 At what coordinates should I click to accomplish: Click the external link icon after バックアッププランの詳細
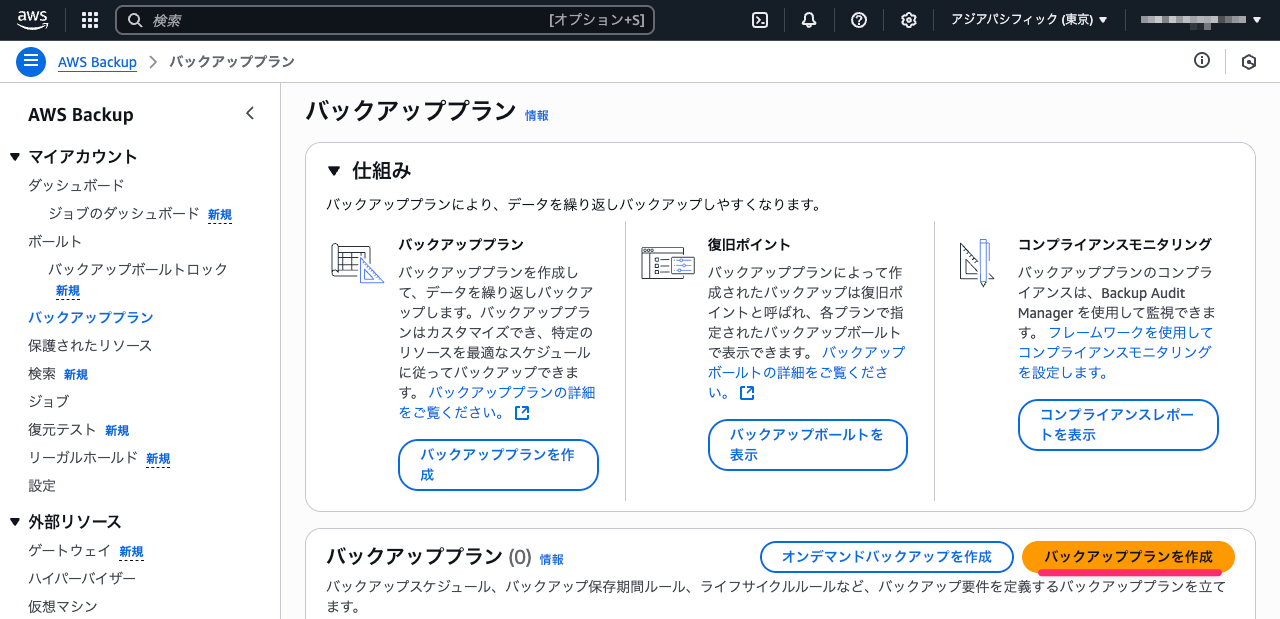522,413
